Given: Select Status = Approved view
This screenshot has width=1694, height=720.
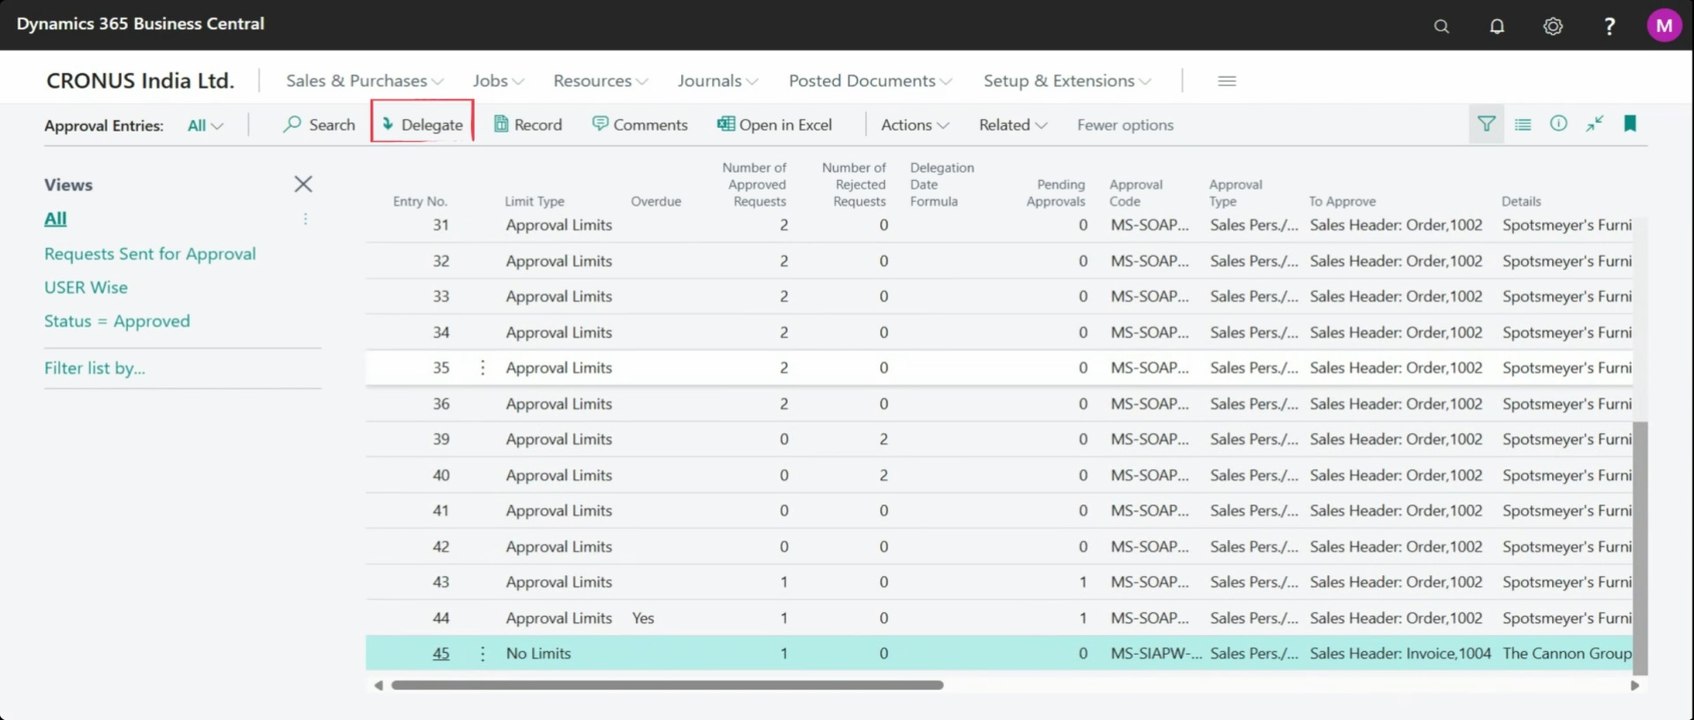Looking at the screenshot, I should pos(117,321).
